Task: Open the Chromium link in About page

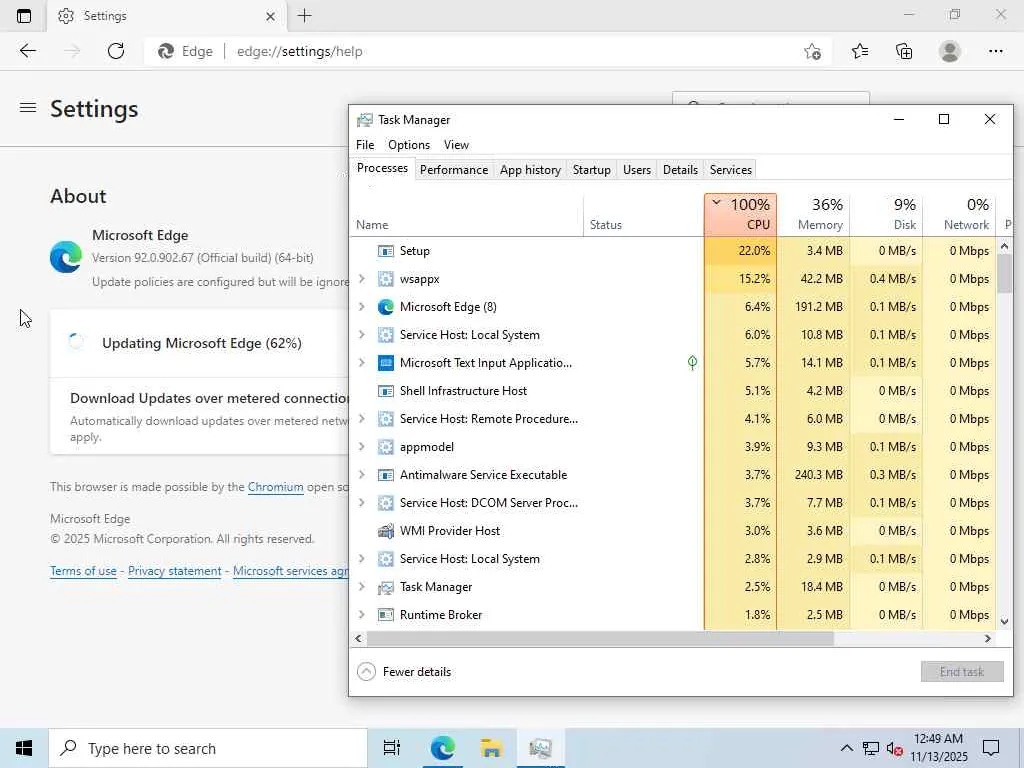Action: click(276, 487)
